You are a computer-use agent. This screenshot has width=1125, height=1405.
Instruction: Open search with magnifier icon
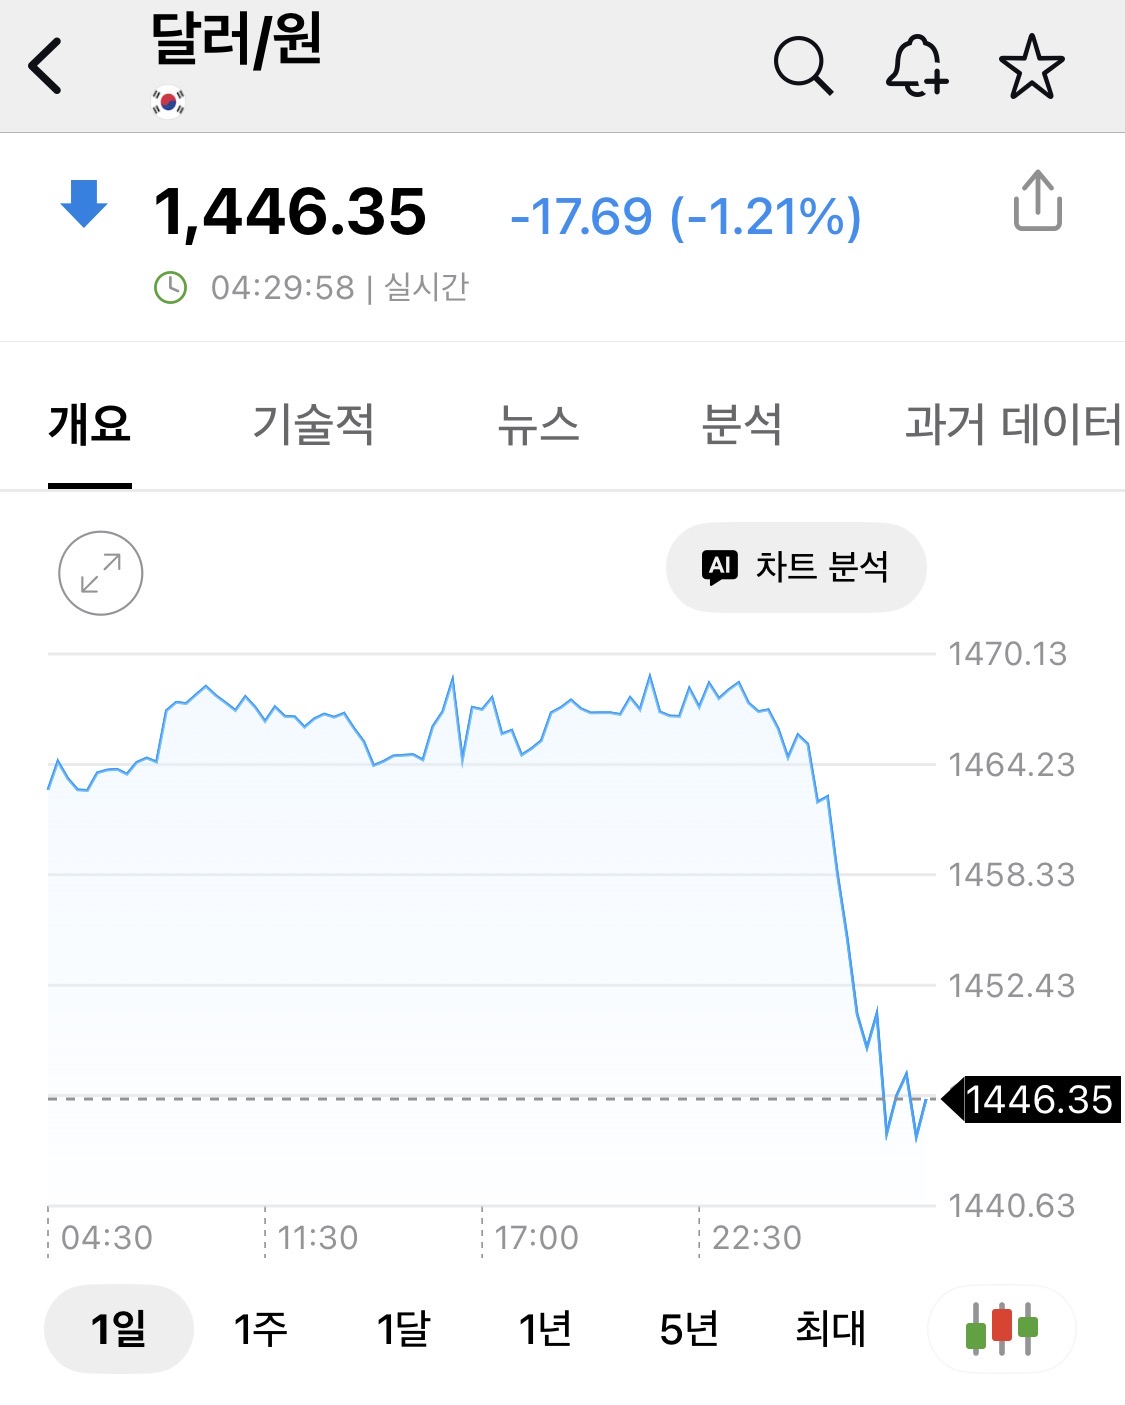point(802,66)
